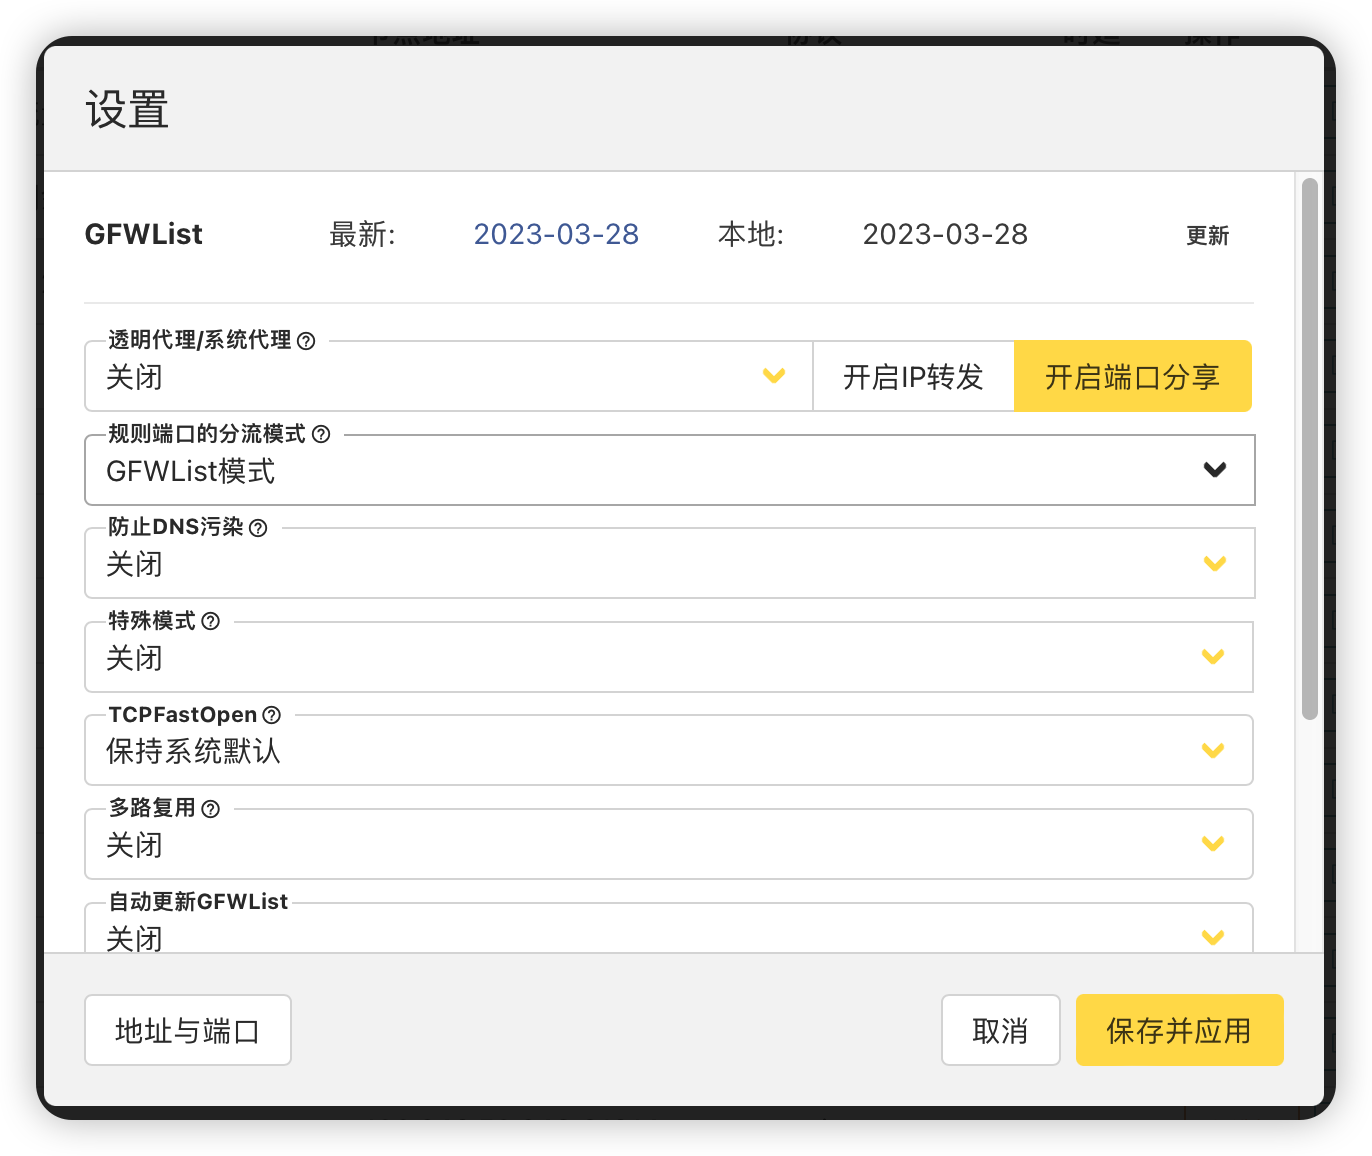Open help icon for 防止DNS污染
The image size is (1372, 1156).
258,528
